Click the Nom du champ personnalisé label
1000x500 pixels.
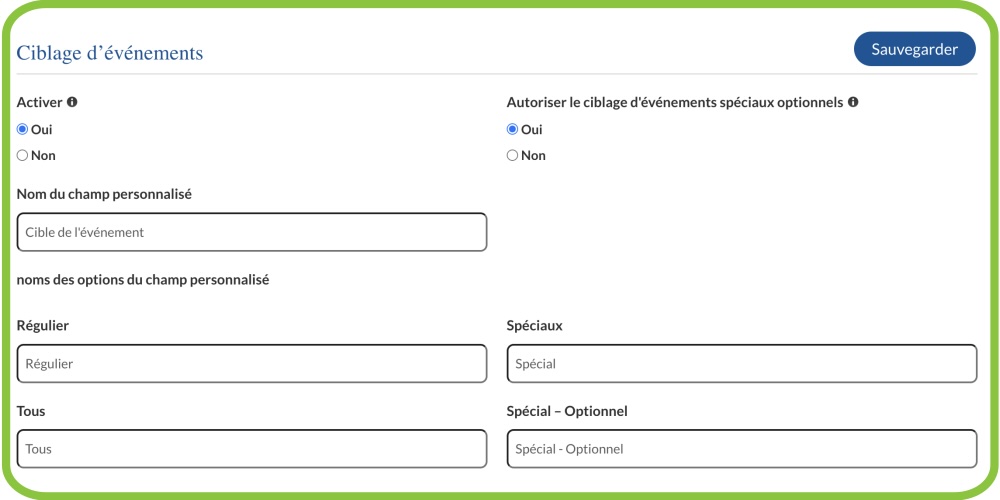(104, 193)
